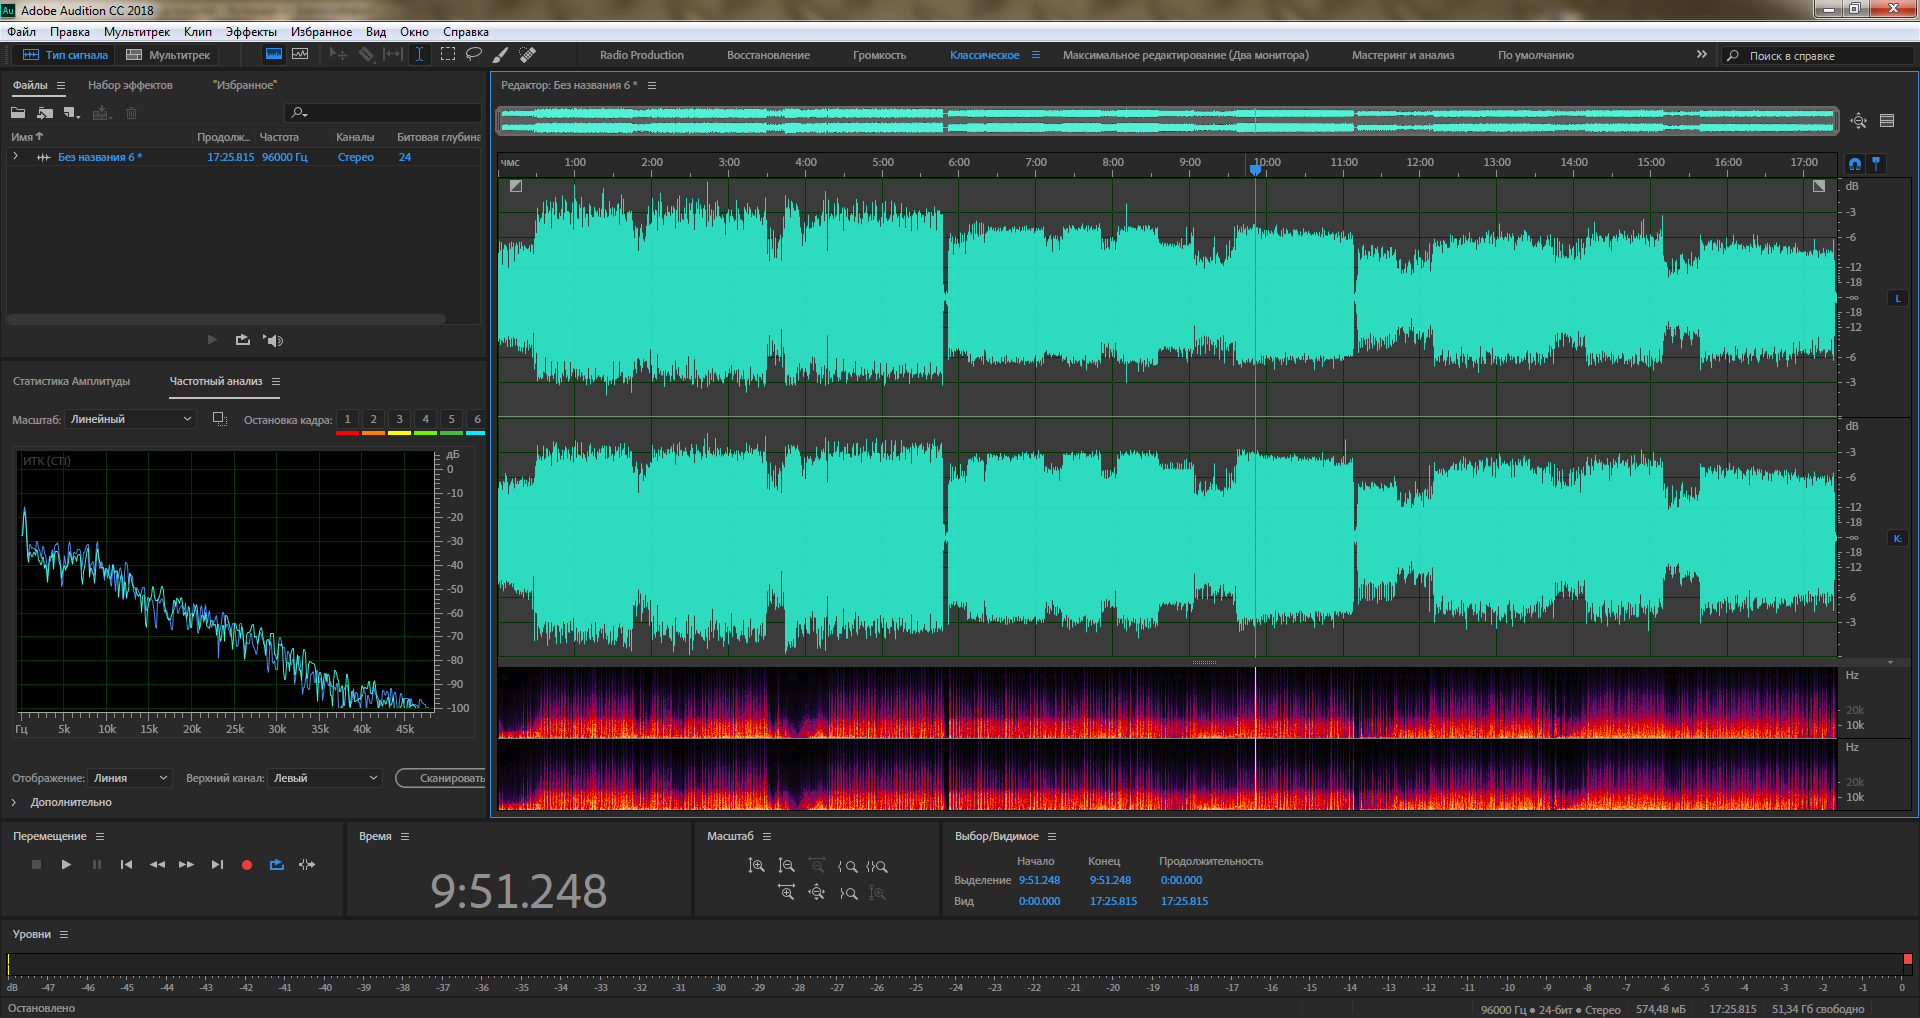Switch to Статистика Амплитуды tab
Screen dimensions: 1920x1018
click(x=71, y=382)
